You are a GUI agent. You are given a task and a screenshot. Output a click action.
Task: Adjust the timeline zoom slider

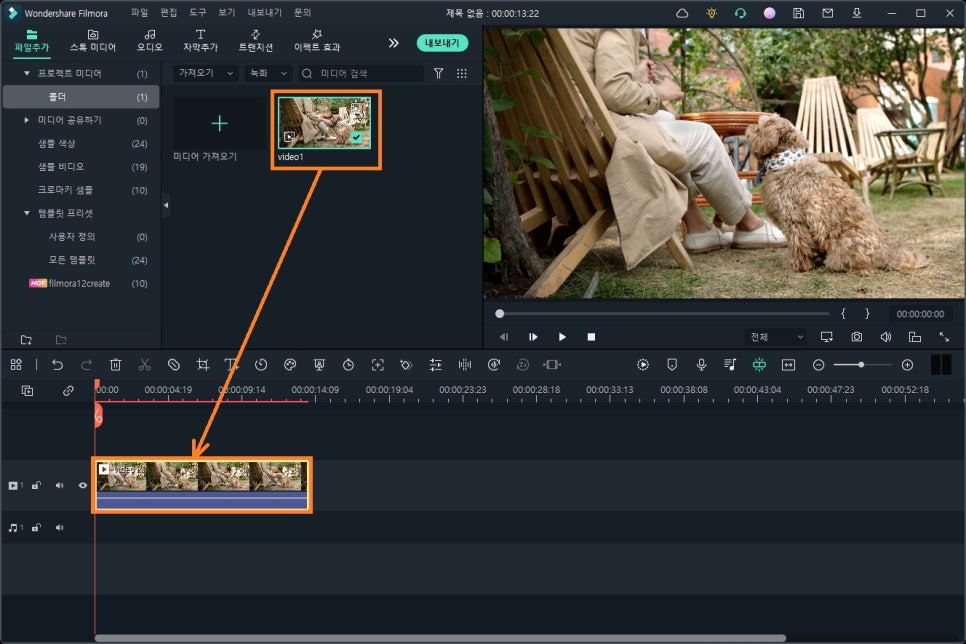[862, 365]
